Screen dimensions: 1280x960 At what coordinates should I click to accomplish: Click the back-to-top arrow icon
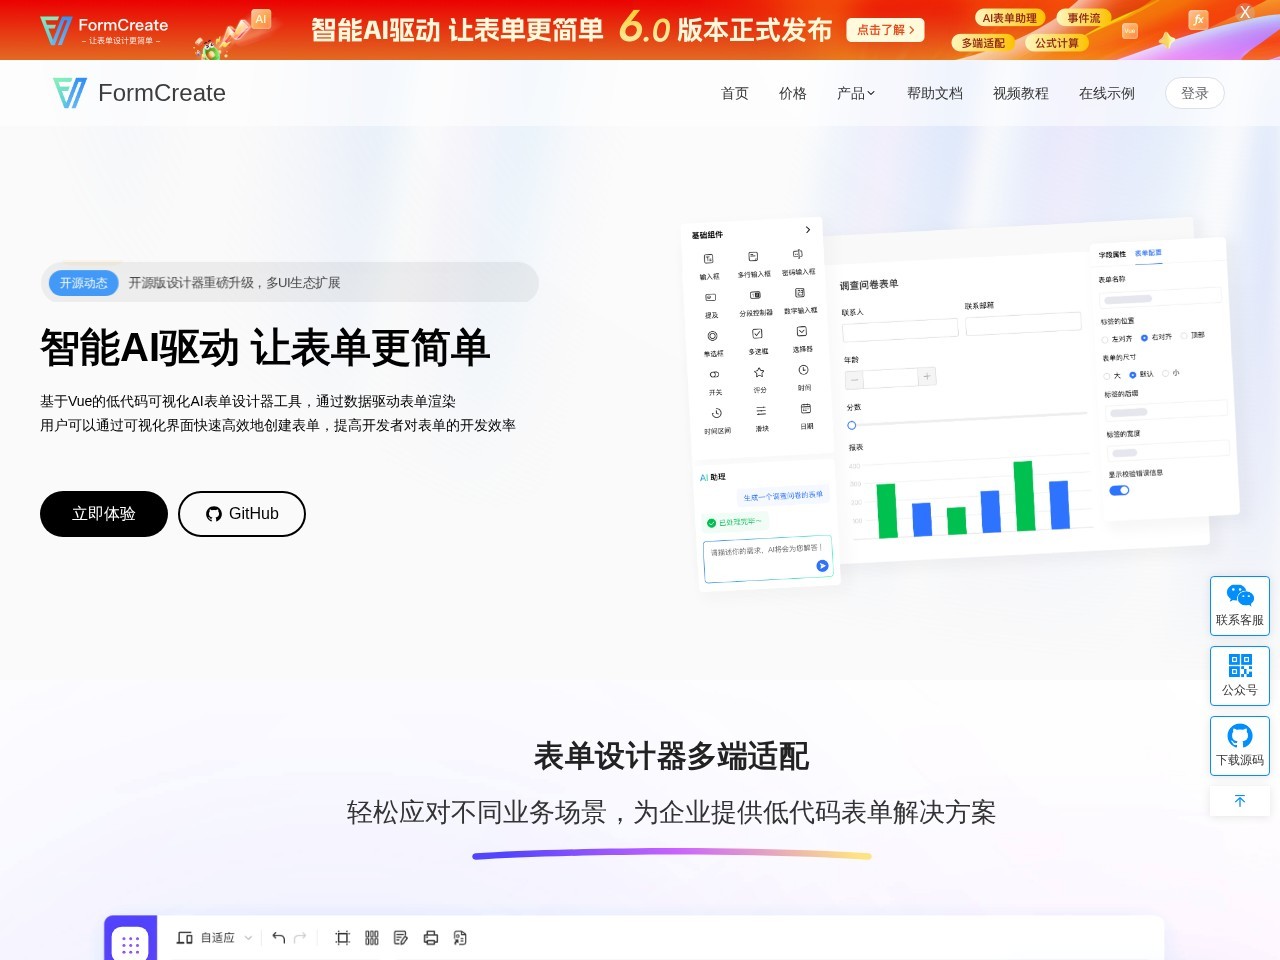(1240, 801)
